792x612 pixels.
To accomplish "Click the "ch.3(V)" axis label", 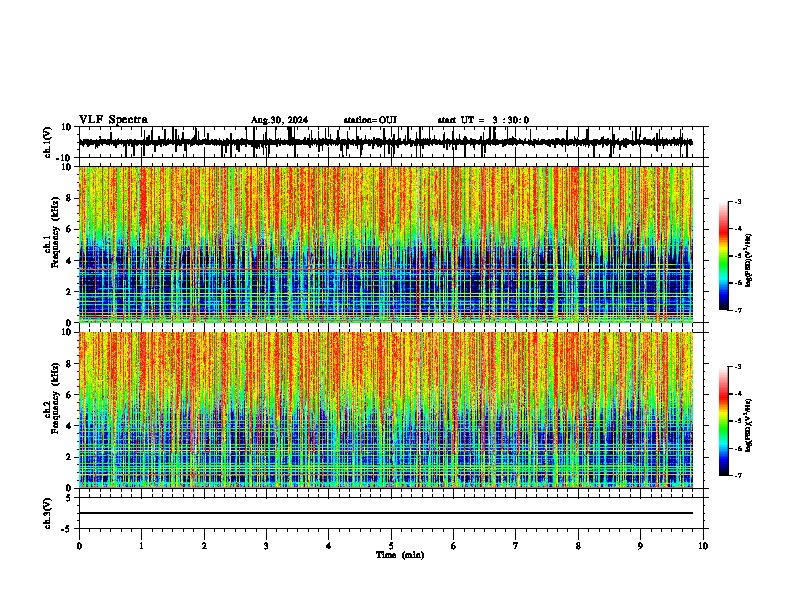I will click(x=48, y=513).
